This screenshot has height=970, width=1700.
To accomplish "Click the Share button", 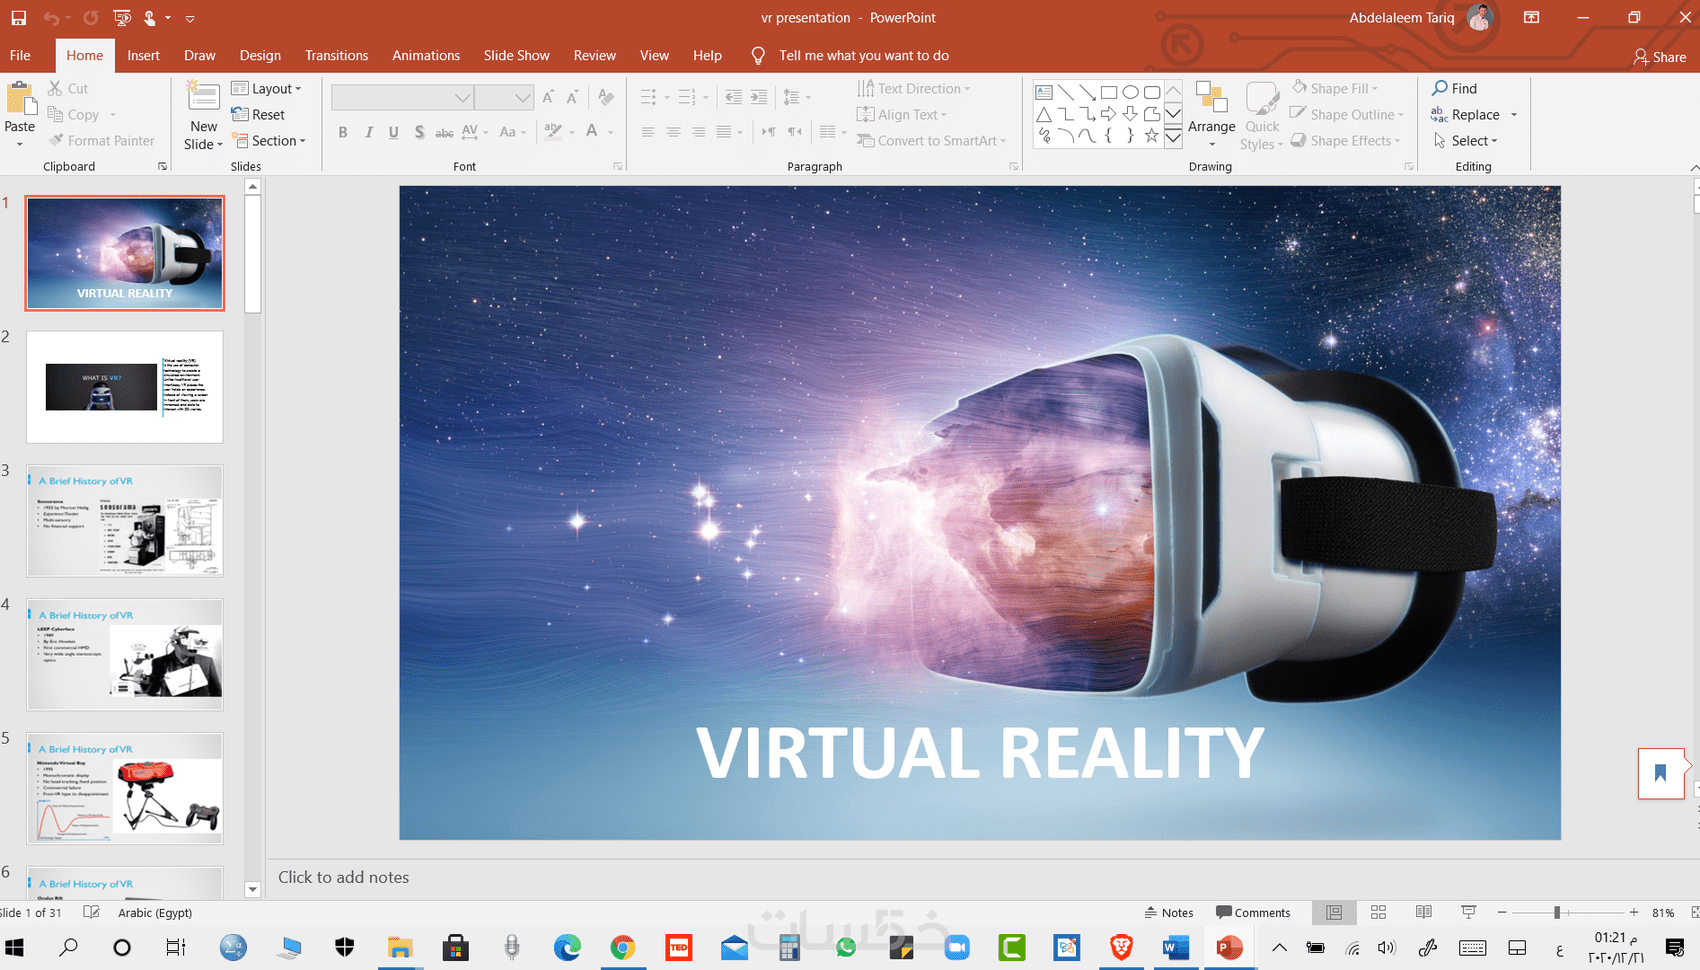I will point(1660,56).
